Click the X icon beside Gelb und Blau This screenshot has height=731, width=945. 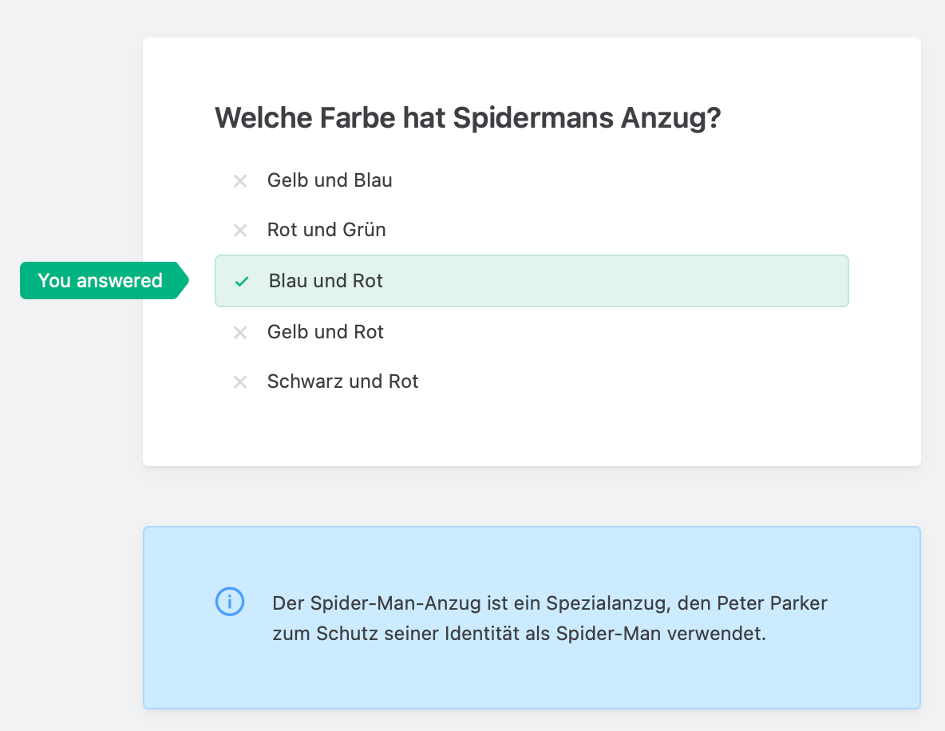click(240, 181)
